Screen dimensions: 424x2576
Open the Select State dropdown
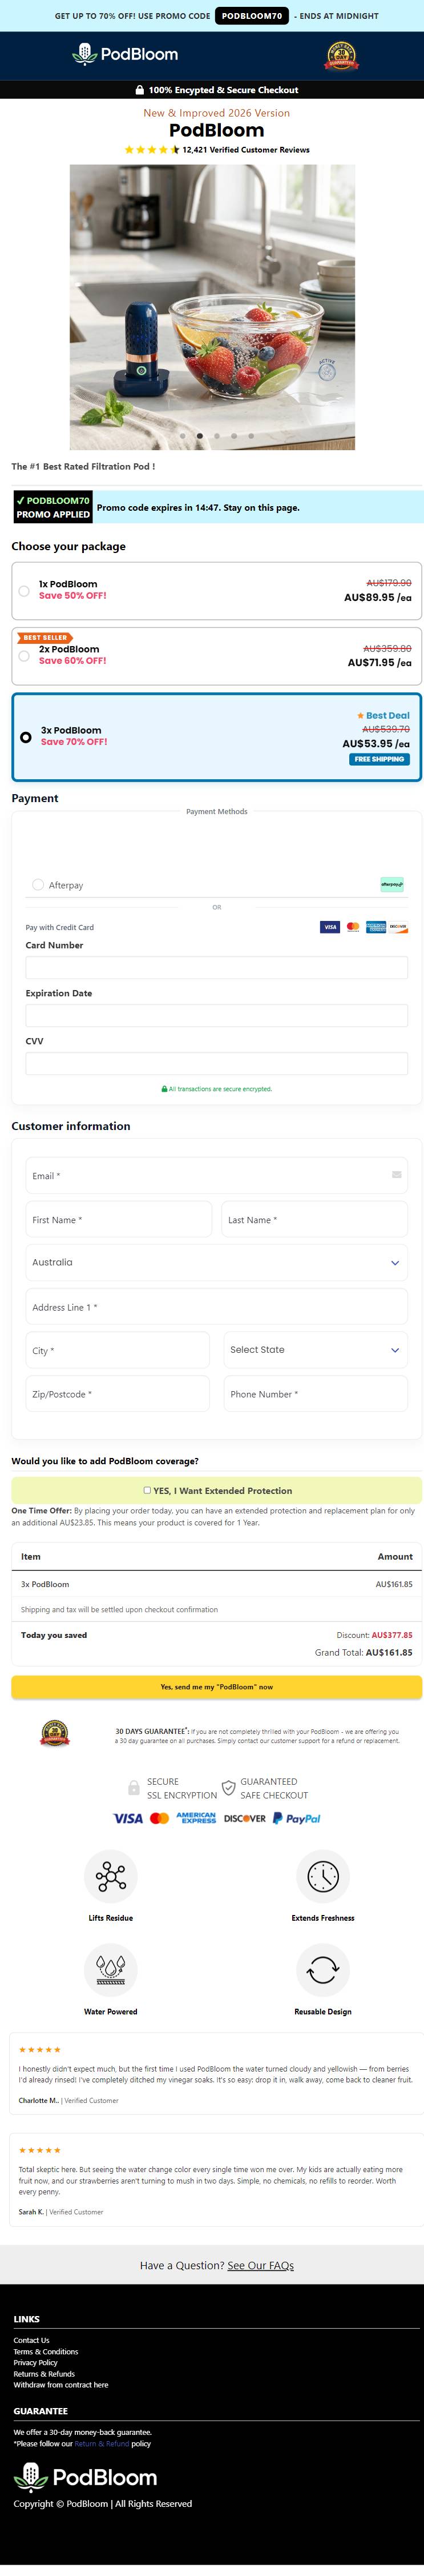pyautogui.click(x=316, y=1349)
